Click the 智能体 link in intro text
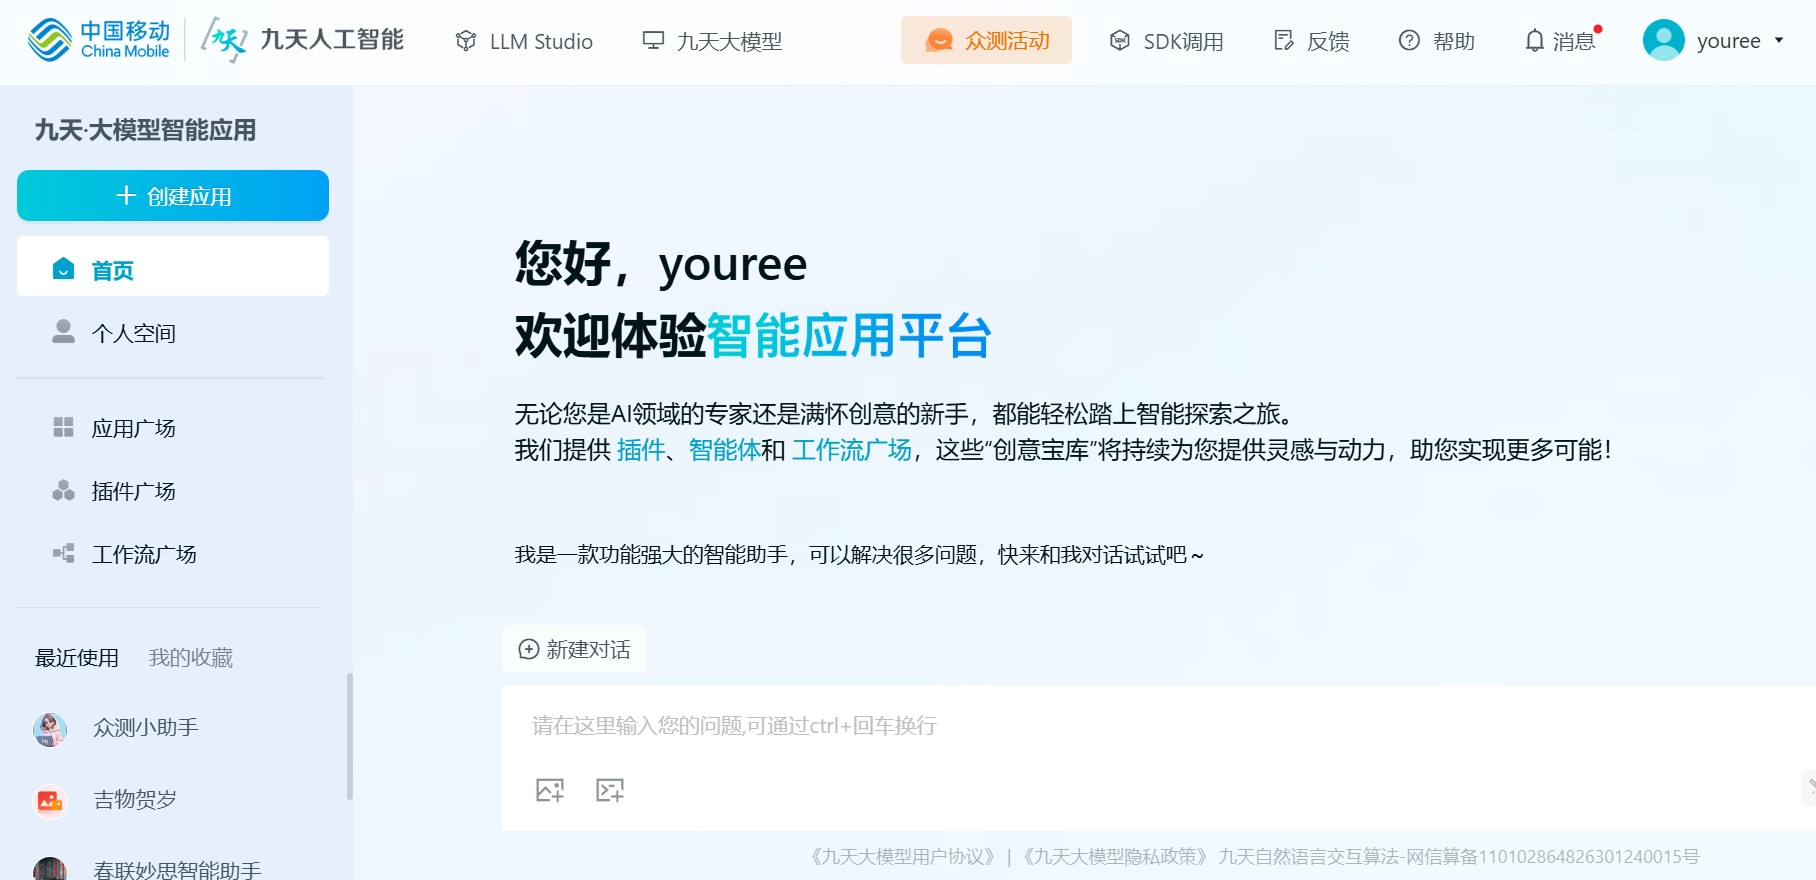1816x880 pixels. point(724,450)
